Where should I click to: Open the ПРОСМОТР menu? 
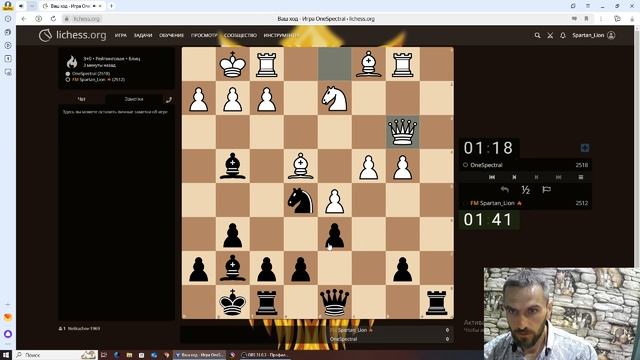click(x=204, y=36)
